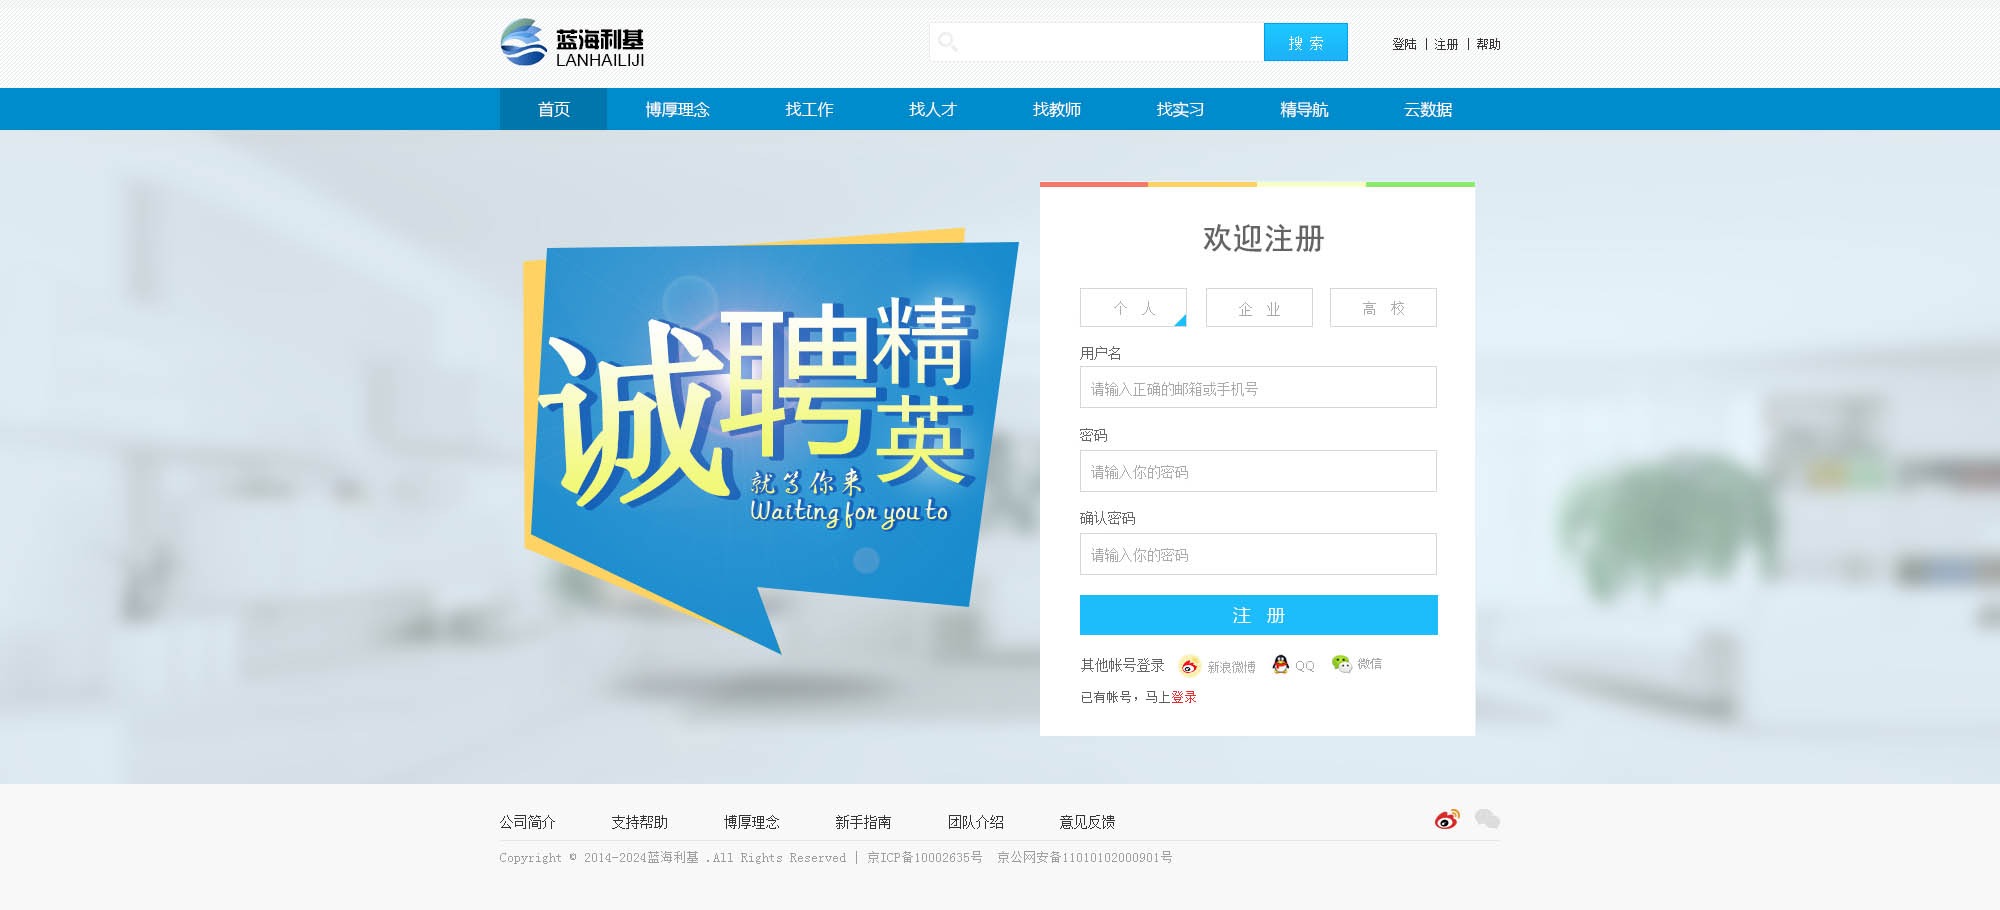Select the 高校 account type

coord(1383,308)
